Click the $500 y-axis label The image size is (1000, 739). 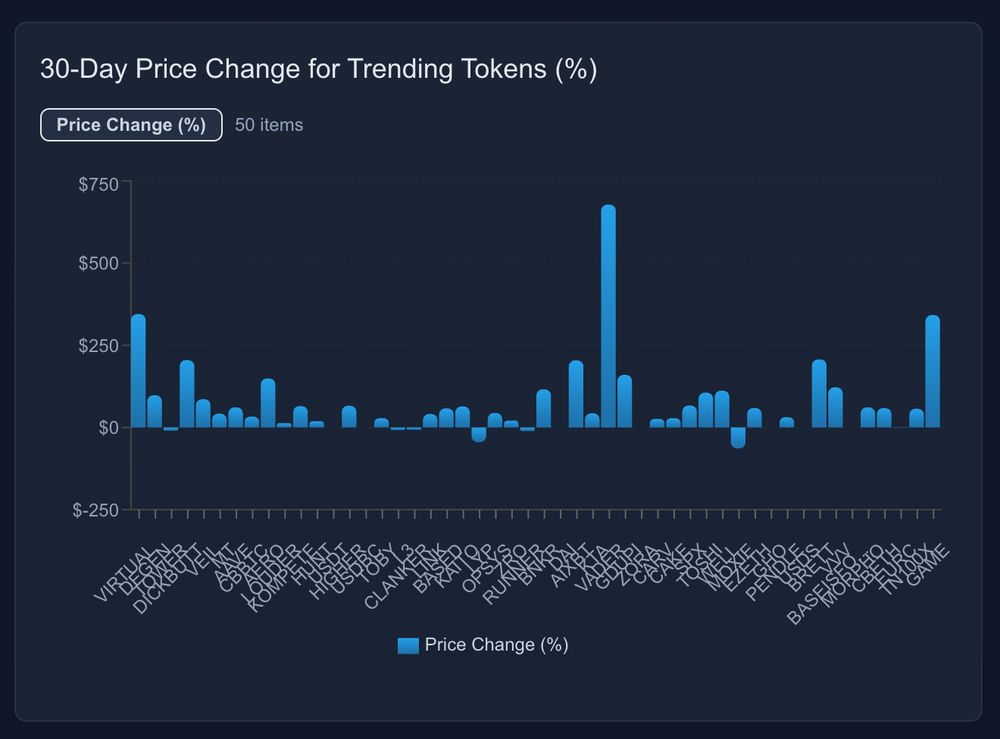(98, 263)
